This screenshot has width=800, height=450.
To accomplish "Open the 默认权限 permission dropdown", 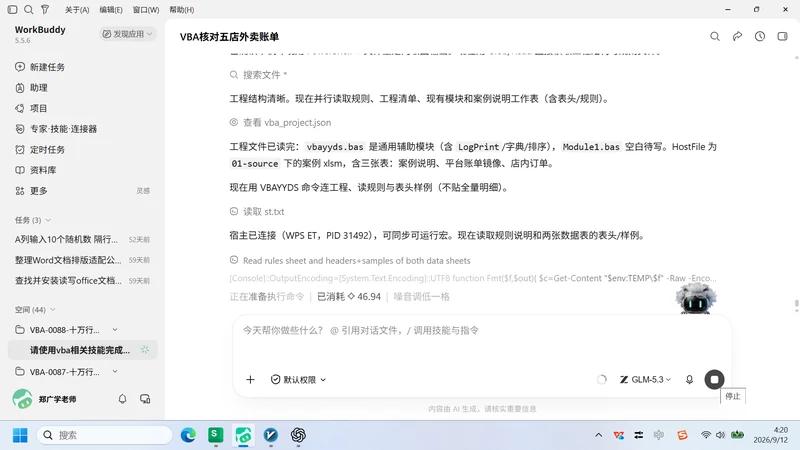I will pos(298,380).
